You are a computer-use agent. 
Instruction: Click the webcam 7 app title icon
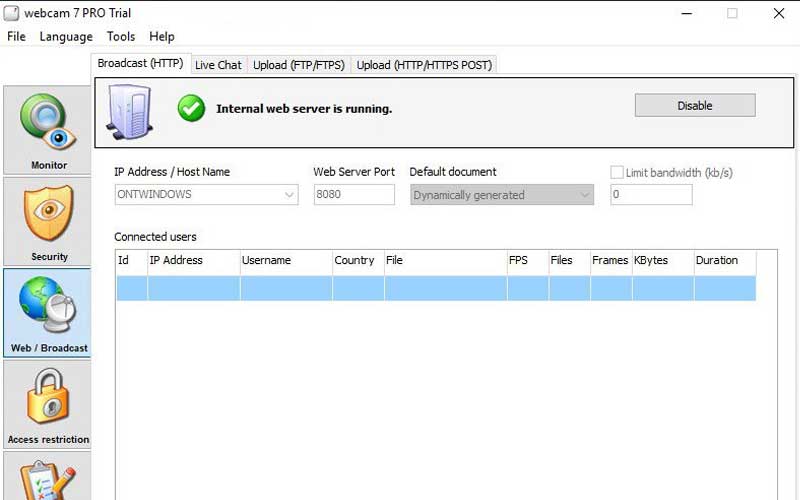(x=11, y=13)
